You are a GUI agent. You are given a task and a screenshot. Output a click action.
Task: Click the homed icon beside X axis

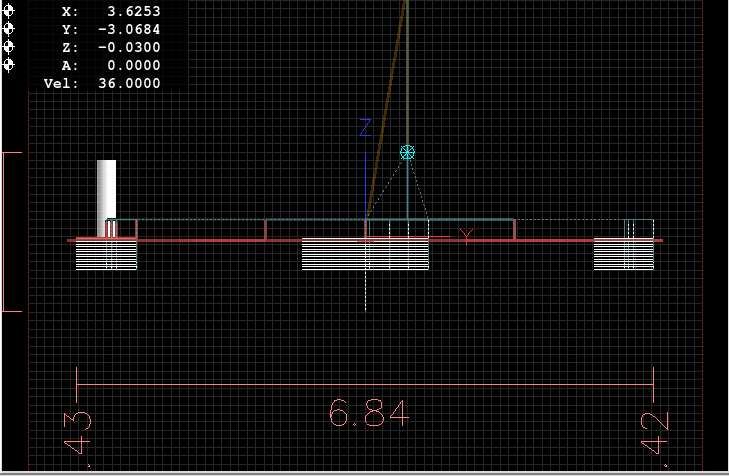(x=9, y=12)
